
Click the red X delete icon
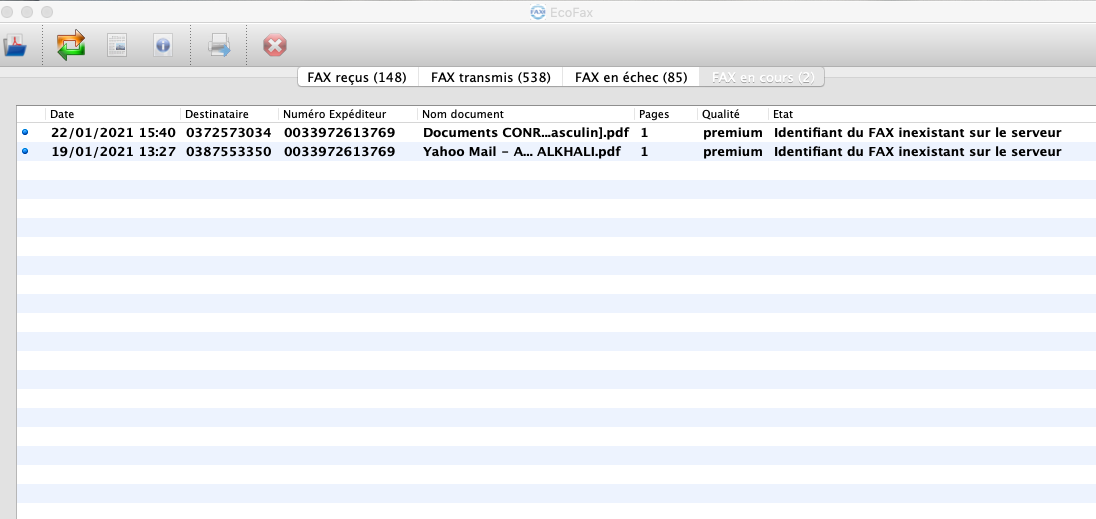click(274, 46)
